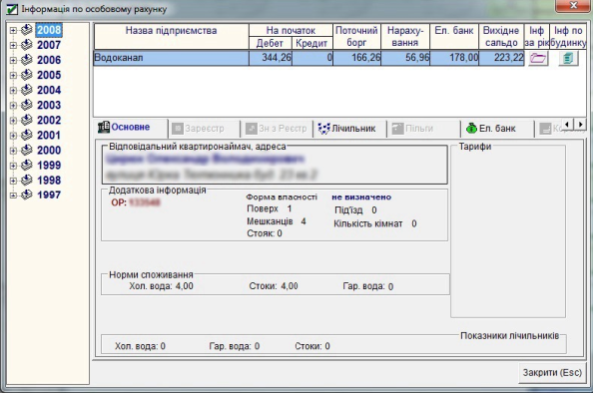
Task: Expand the 2003 year node
Action: coord(13,105)
